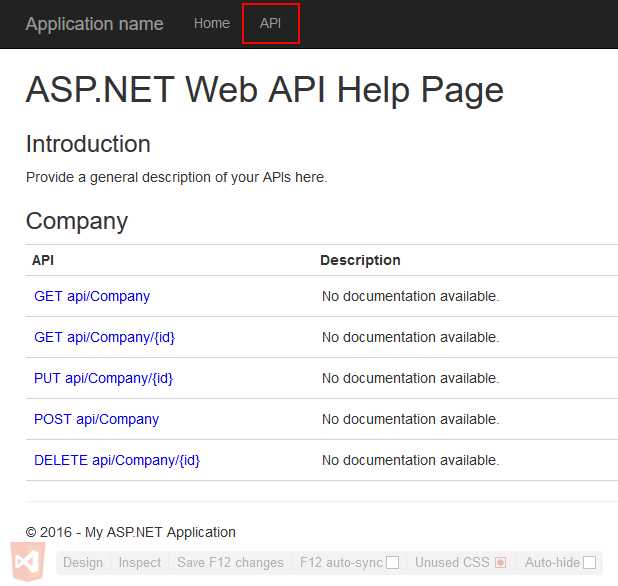
Task: Click the ASP.NET Web API Help Page heading
Action: (265, 90)
